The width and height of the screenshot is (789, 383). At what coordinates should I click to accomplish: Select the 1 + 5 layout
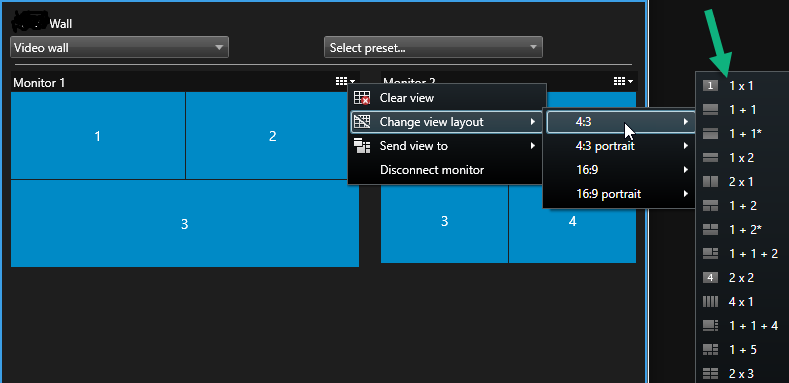[743, 349]
